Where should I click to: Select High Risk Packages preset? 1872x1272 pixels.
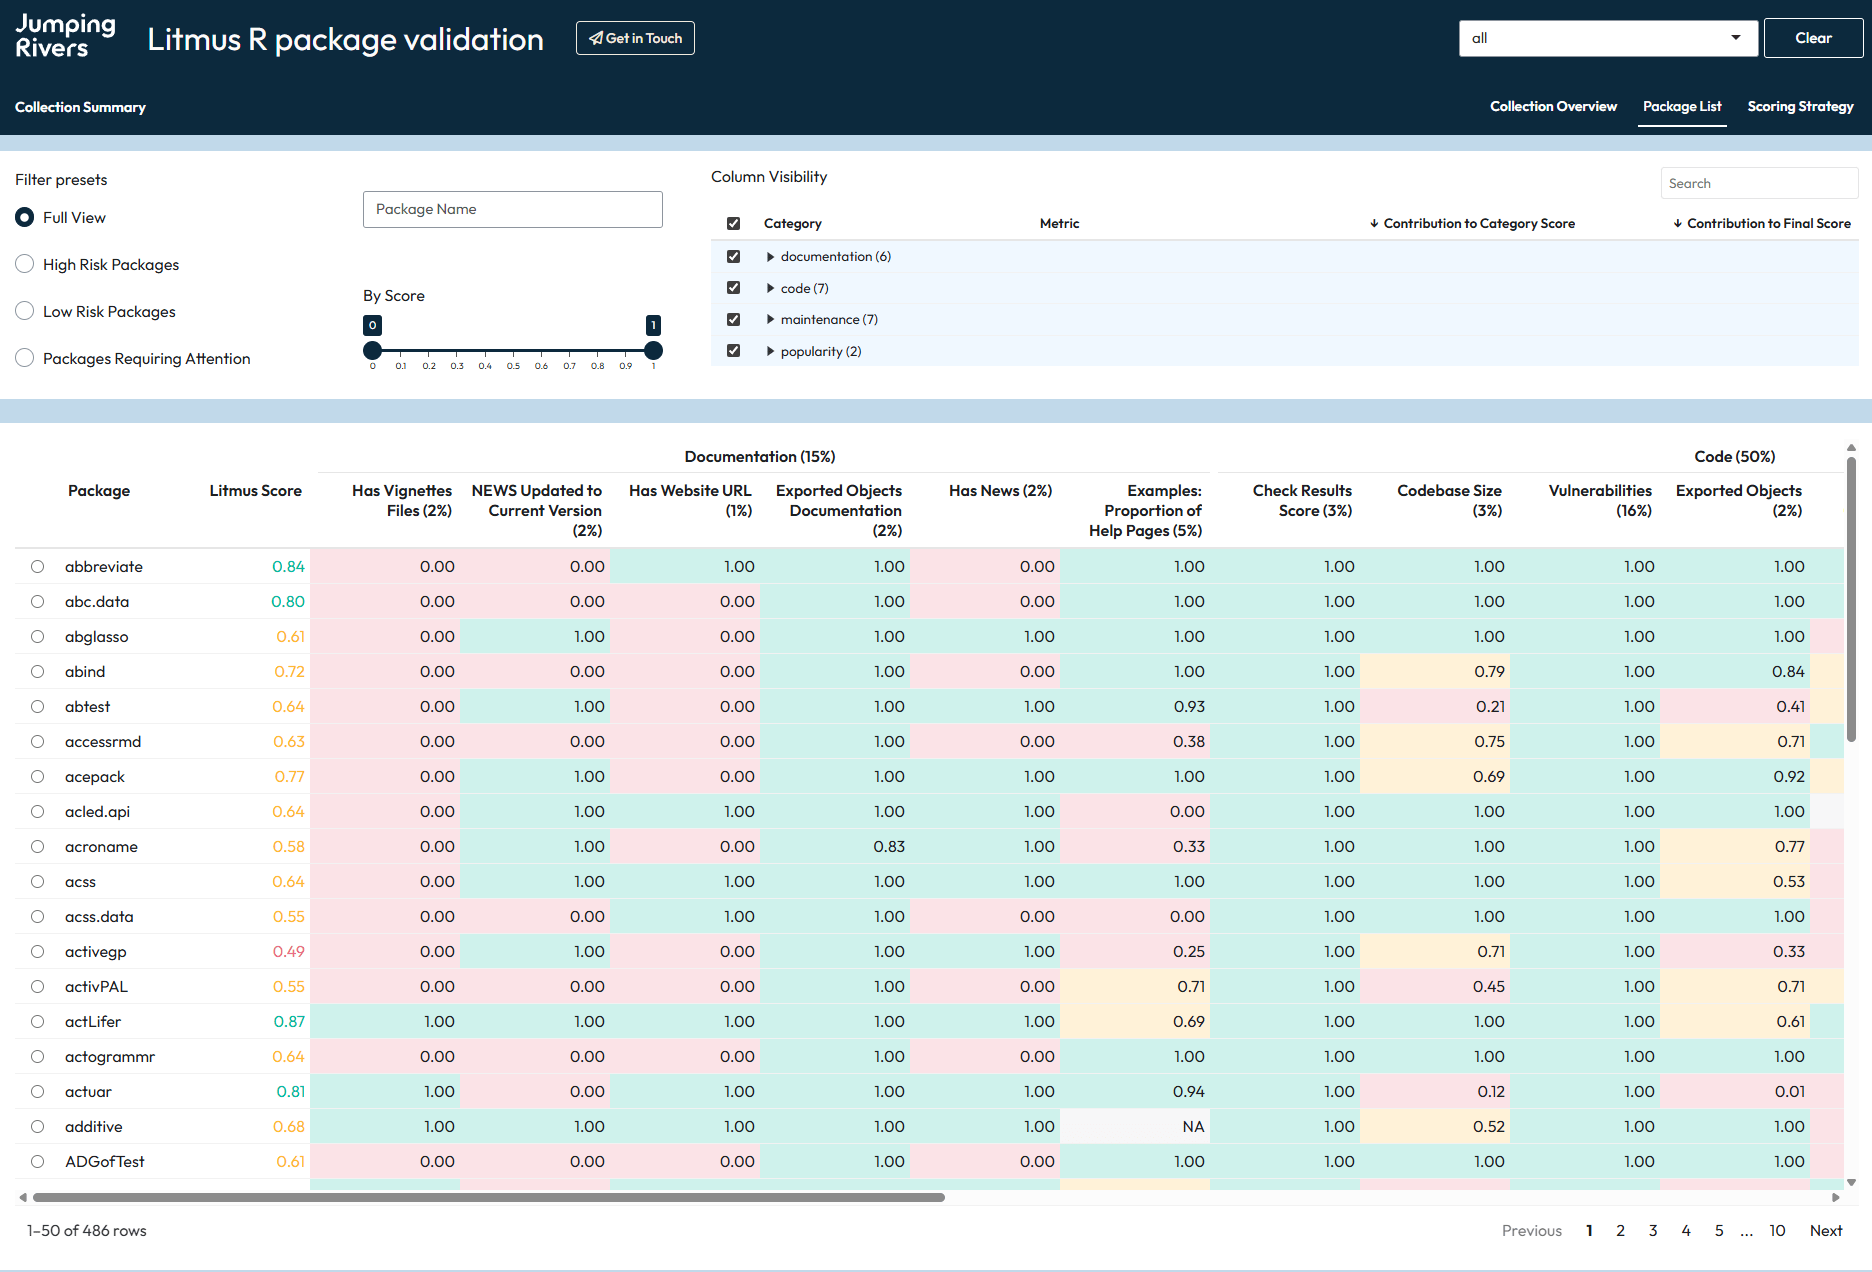click(x=25, y=264)
